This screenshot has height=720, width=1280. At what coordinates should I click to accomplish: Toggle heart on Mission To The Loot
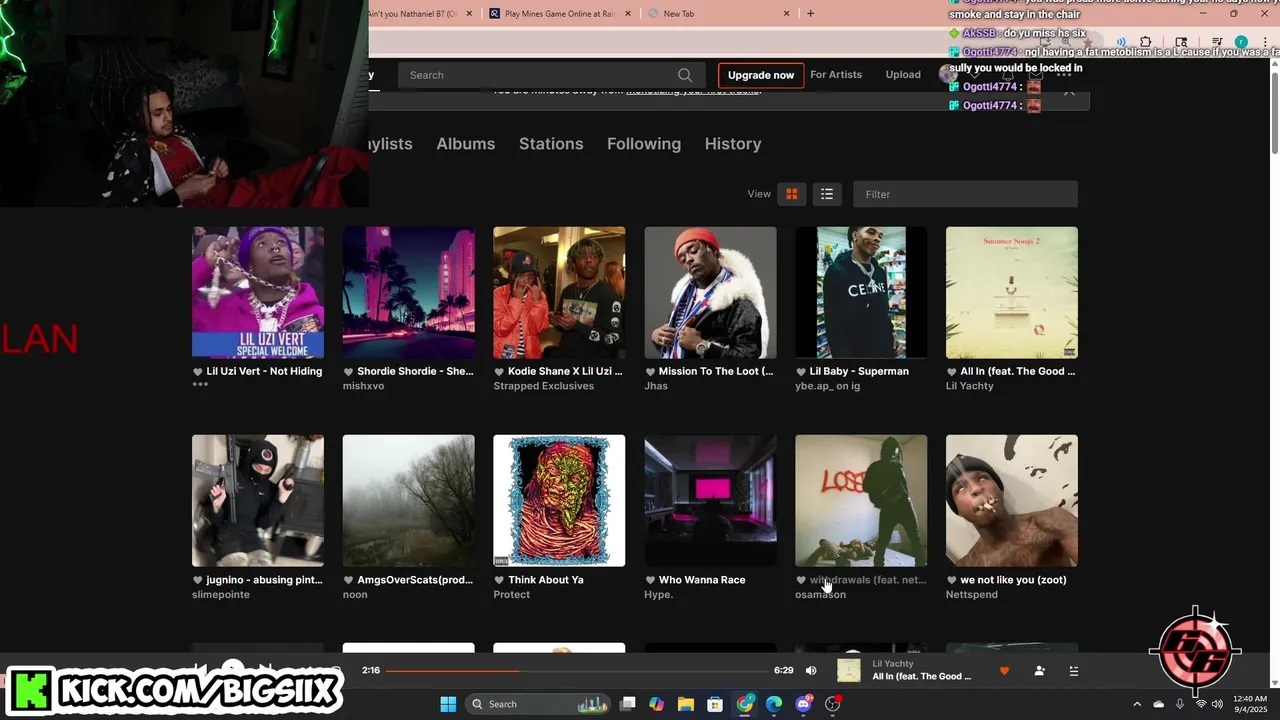click(650, 371)
